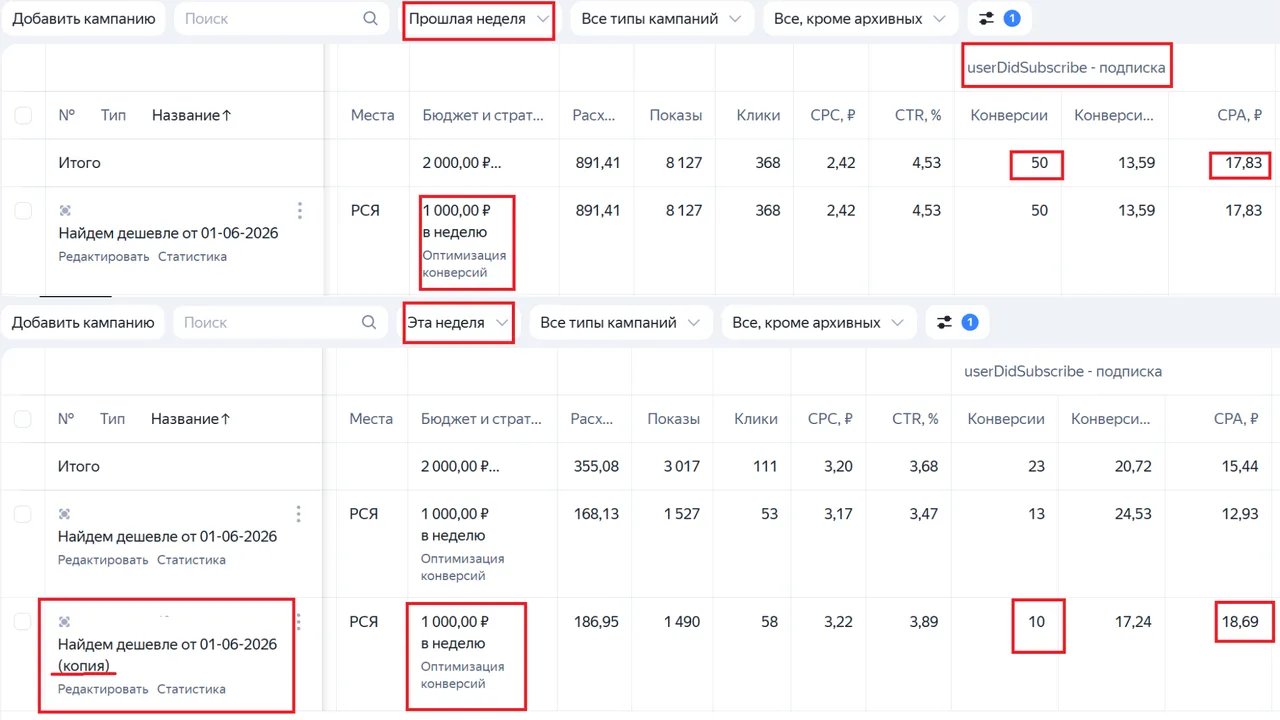Click 'Расх...' column header in the 'Прошлая неделя' table
Screen dimensions: 1280x720
595,115
